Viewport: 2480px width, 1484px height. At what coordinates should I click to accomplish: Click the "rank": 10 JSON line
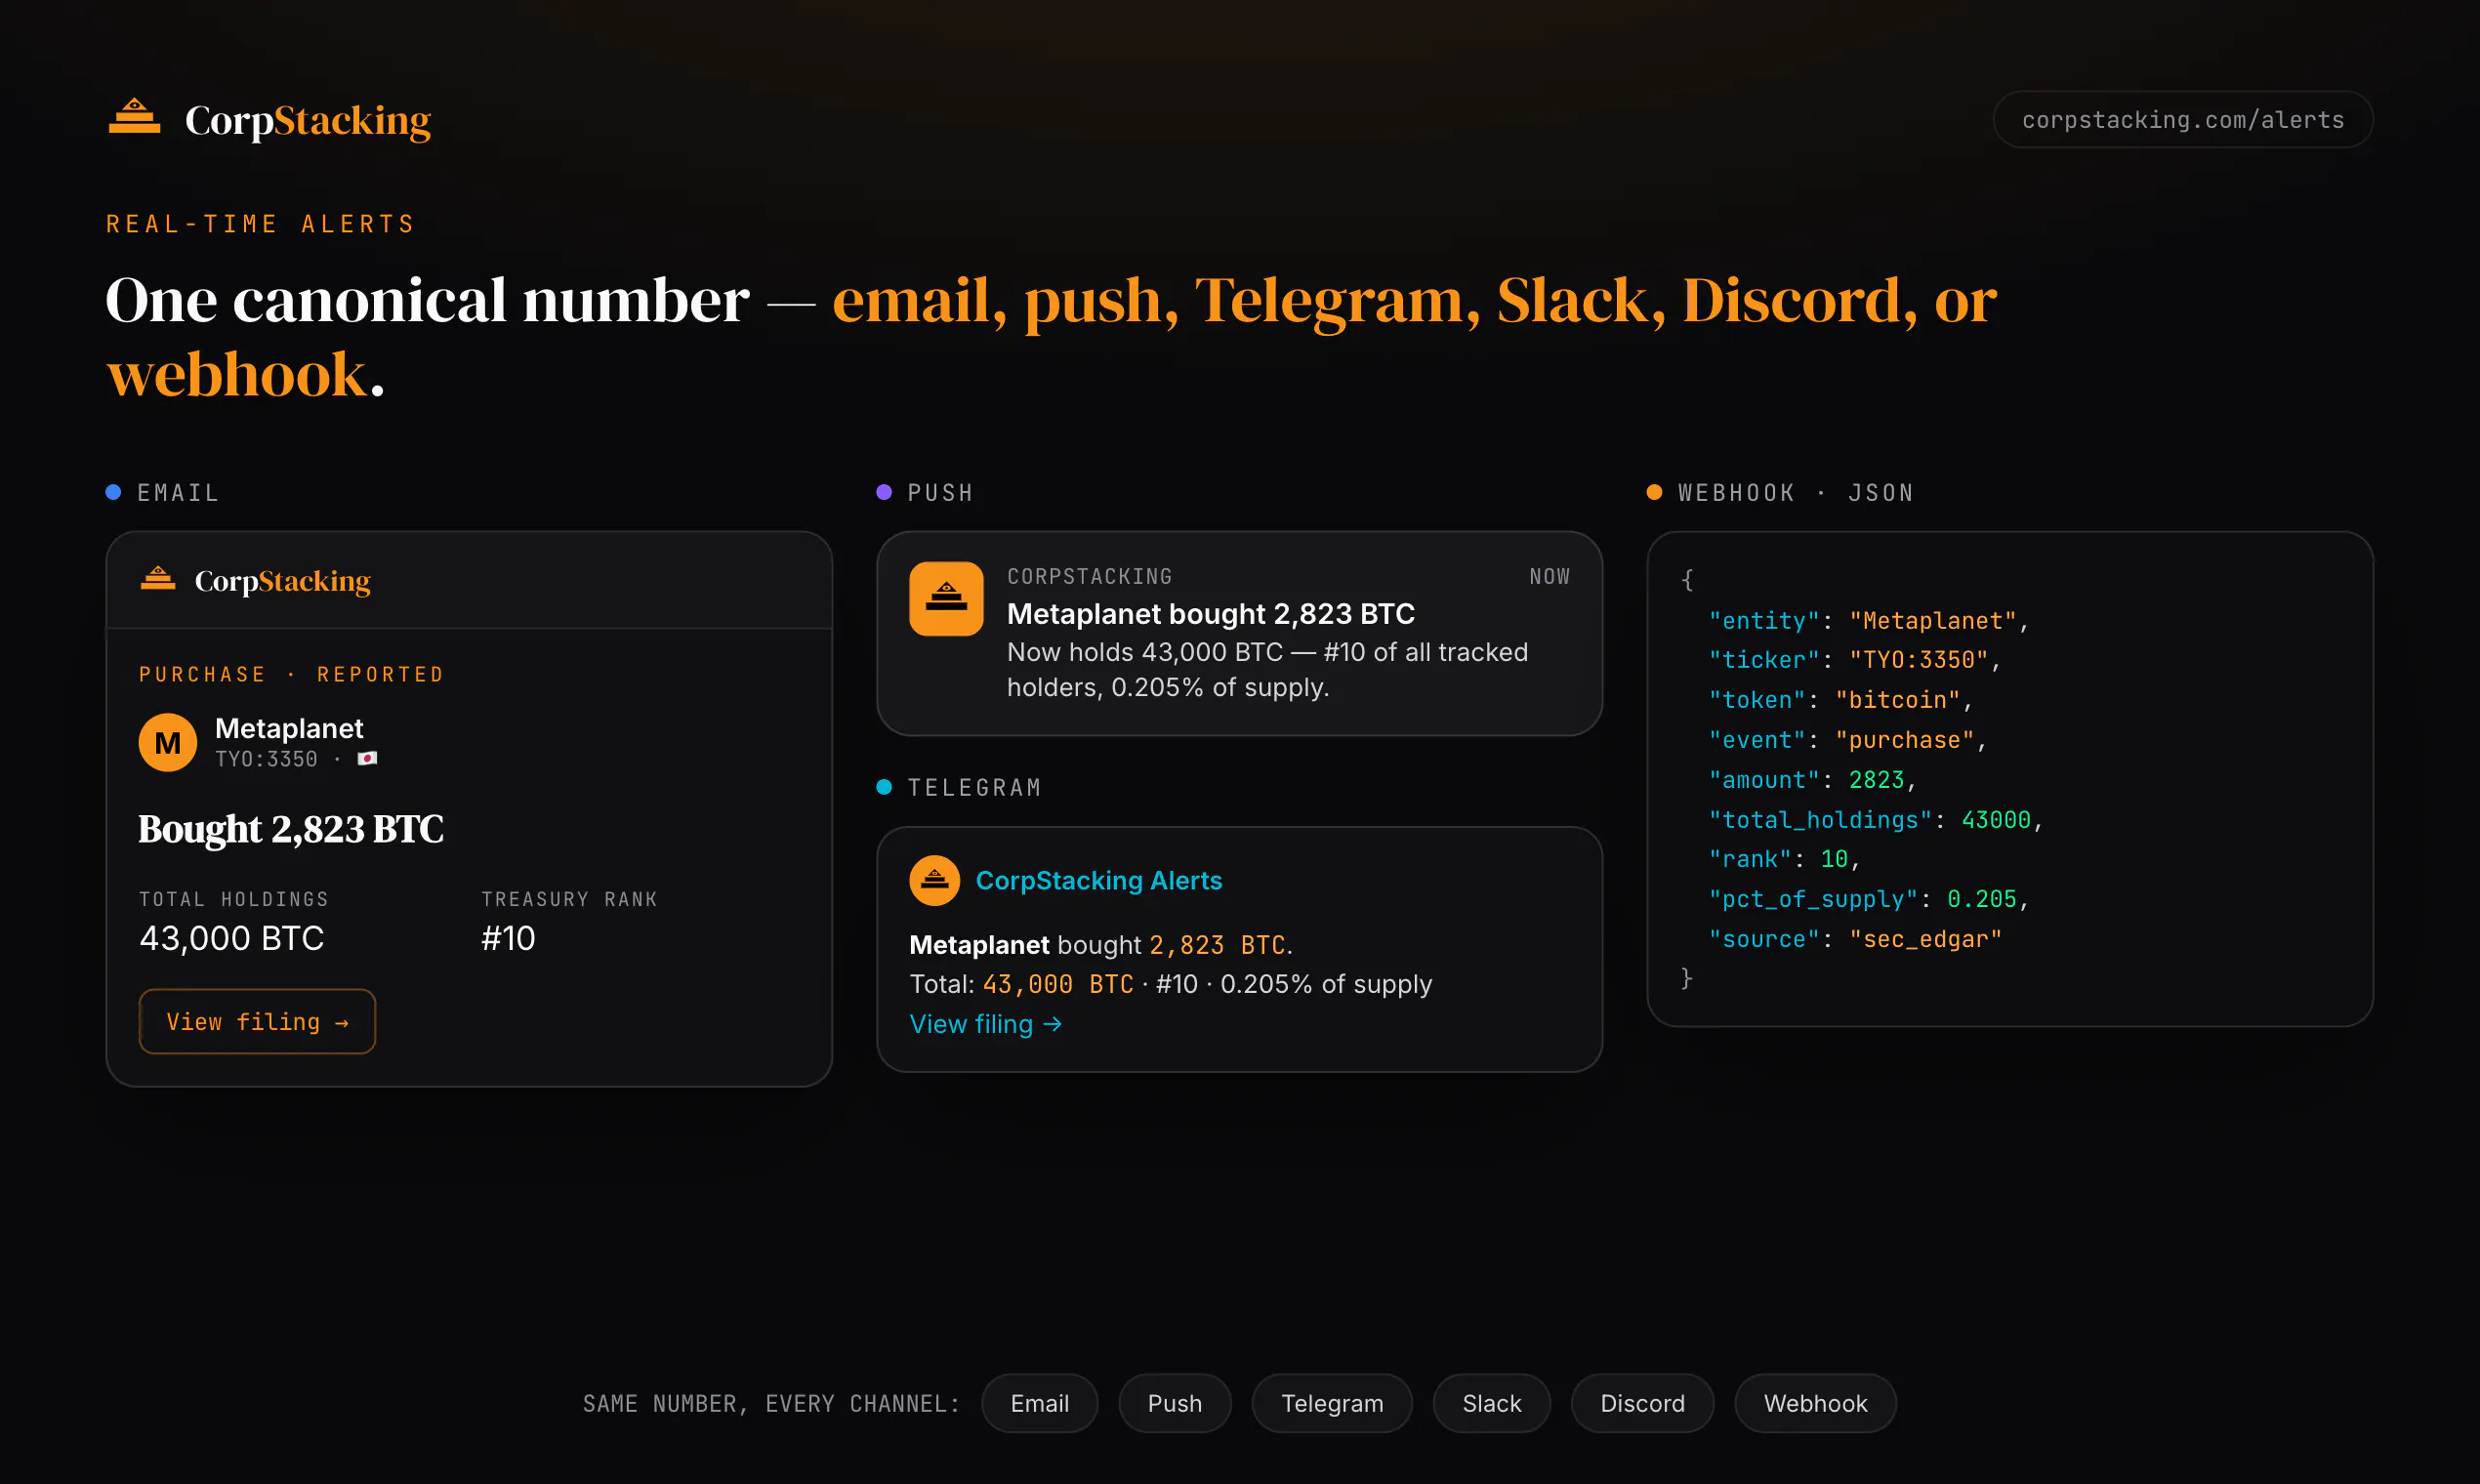click(x=1784, y=859)
